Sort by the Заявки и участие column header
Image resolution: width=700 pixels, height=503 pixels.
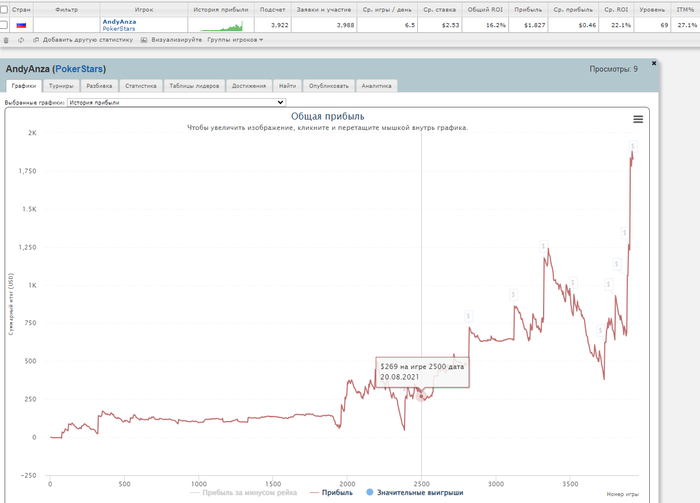[x=324, y=9]
